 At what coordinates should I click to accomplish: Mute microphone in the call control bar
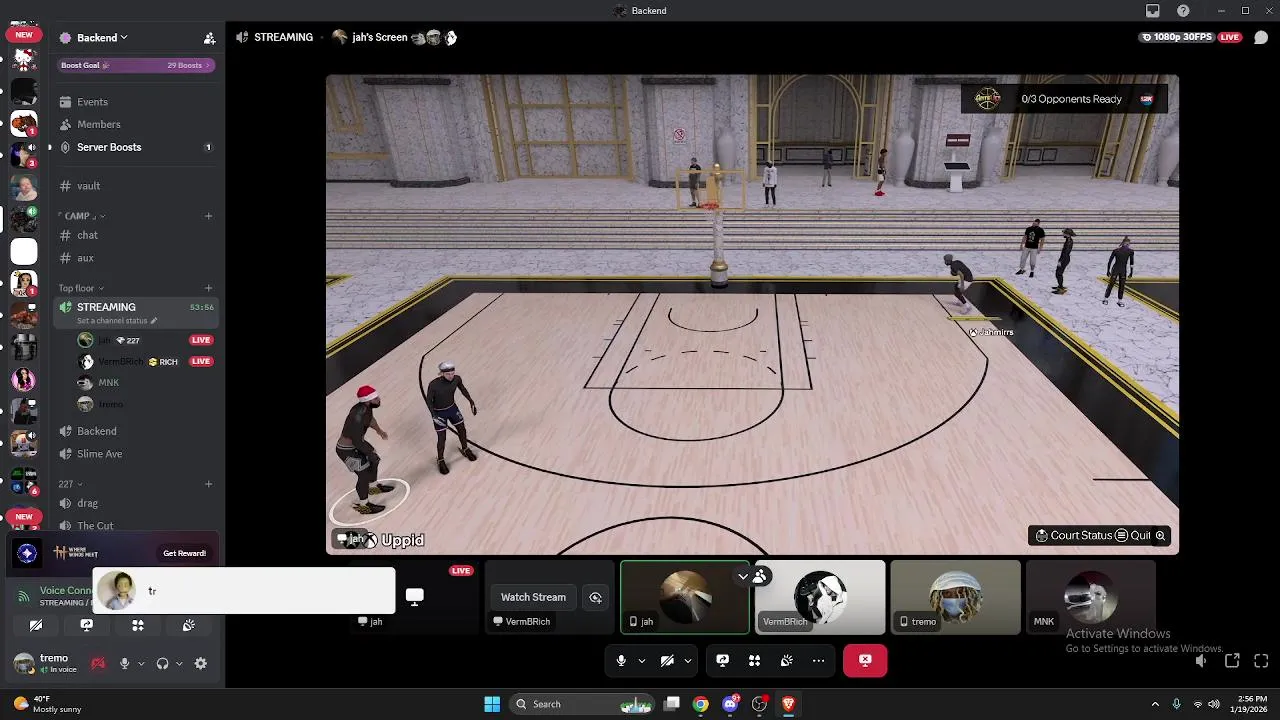point(621,660)
